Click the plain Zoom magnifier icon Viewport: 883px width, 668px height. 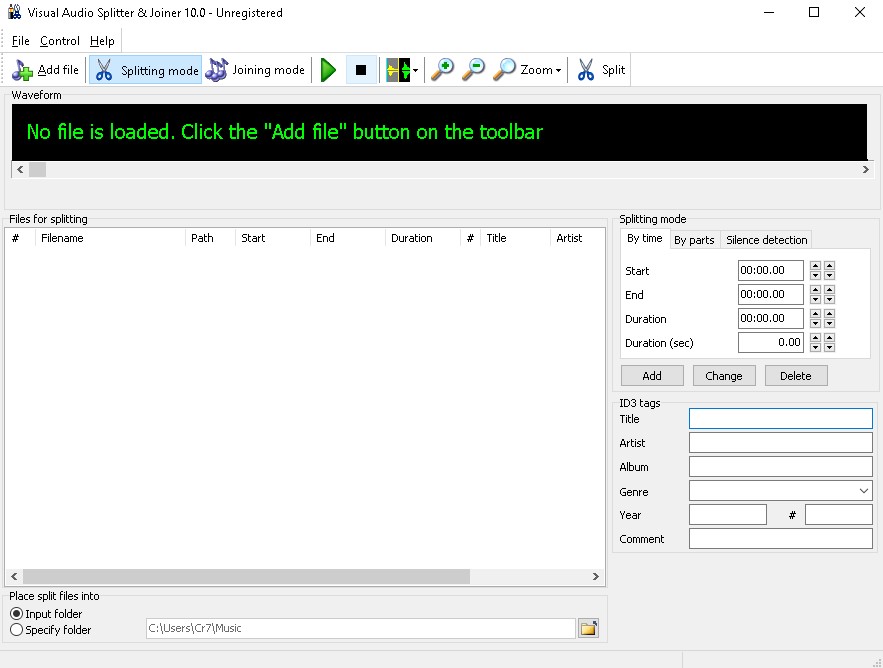coord(504,70)
